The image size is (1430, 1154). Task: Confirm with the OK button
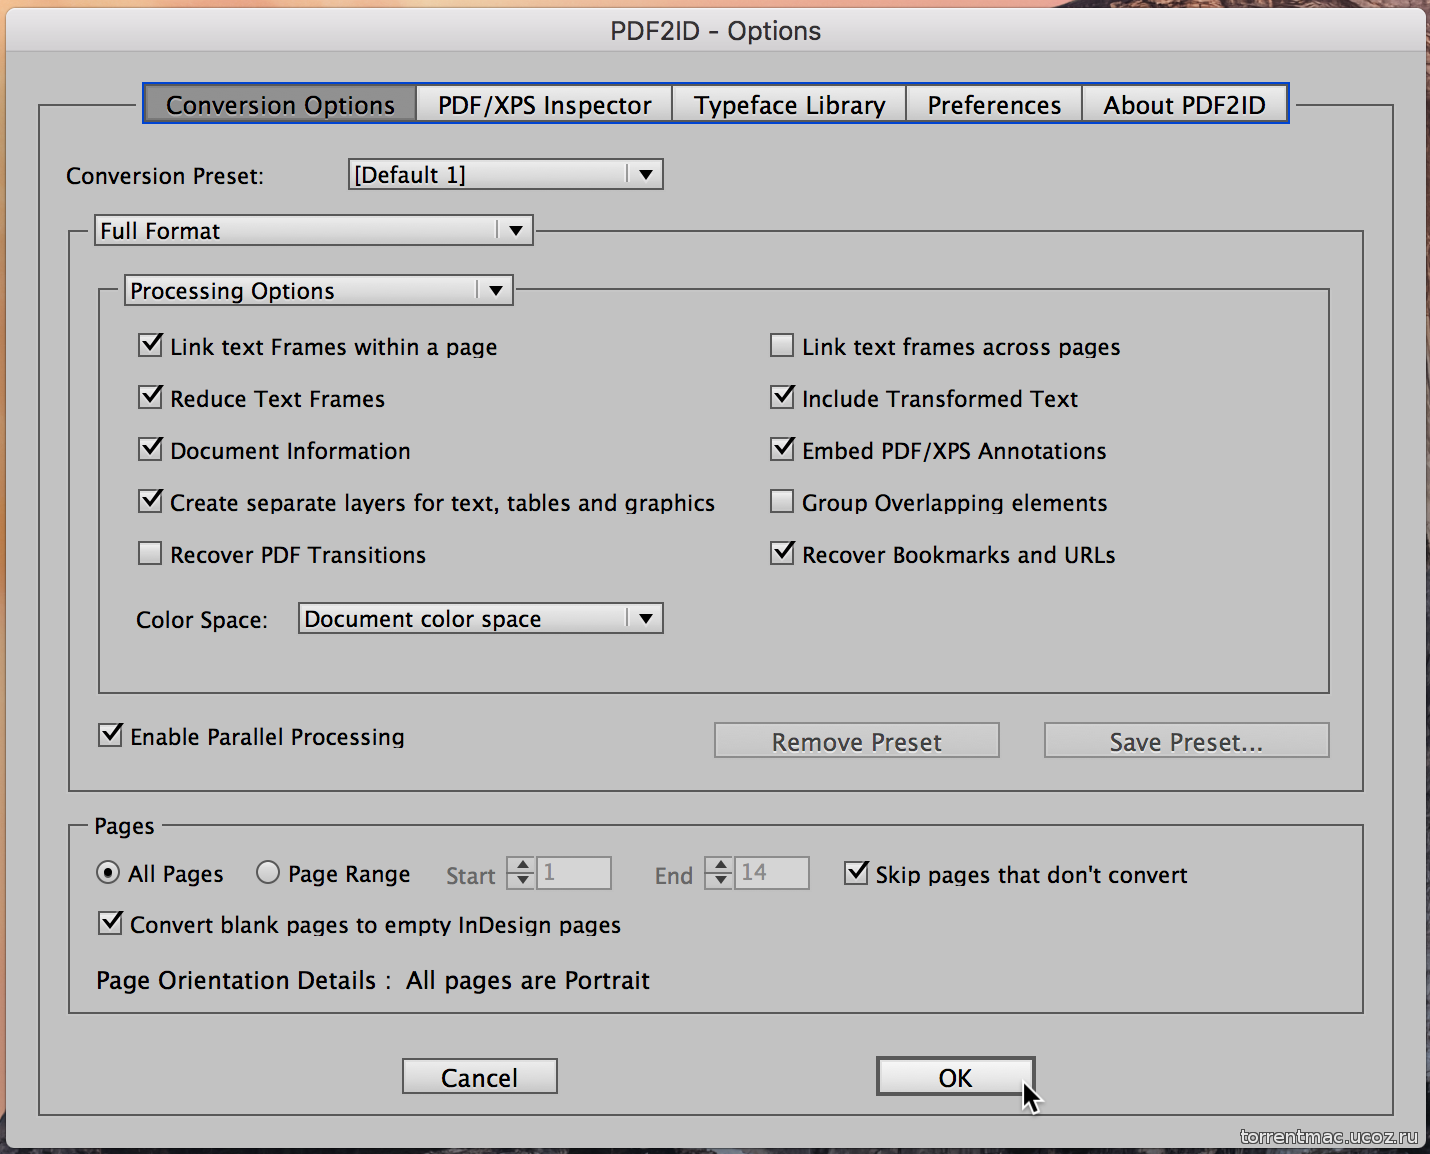[955, 1076]
